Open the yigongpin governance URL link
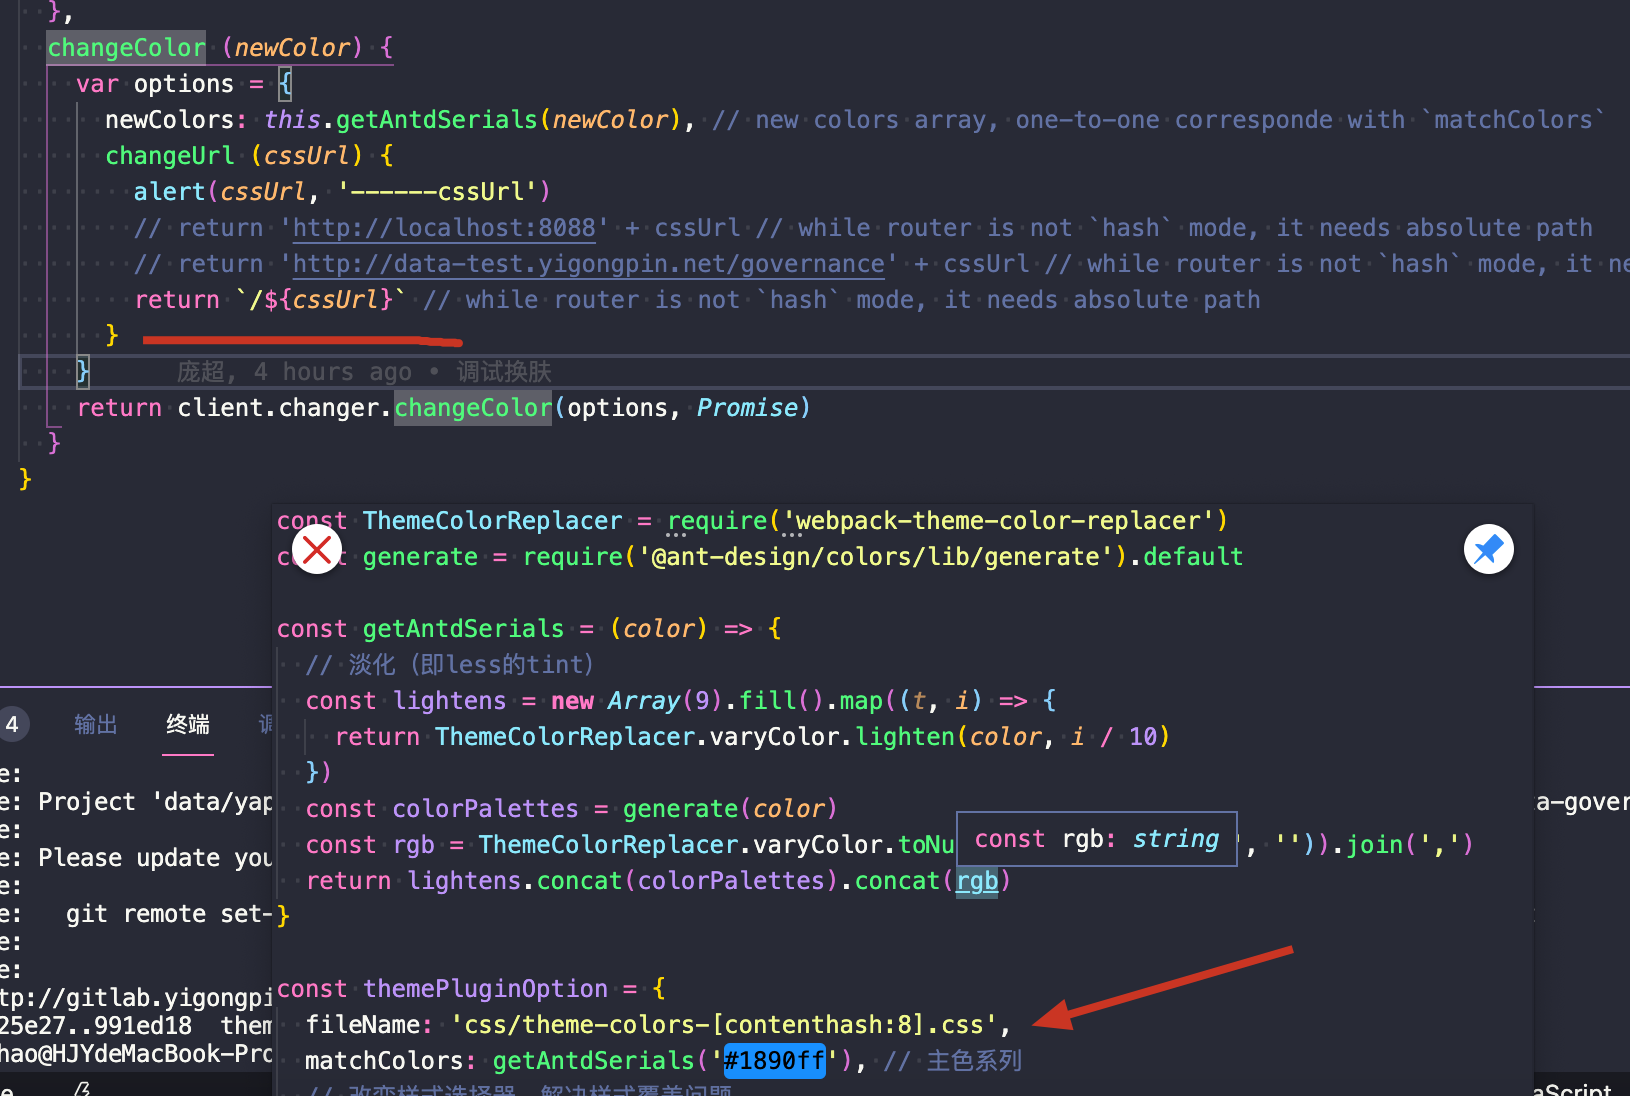 [x=589, y=263]
